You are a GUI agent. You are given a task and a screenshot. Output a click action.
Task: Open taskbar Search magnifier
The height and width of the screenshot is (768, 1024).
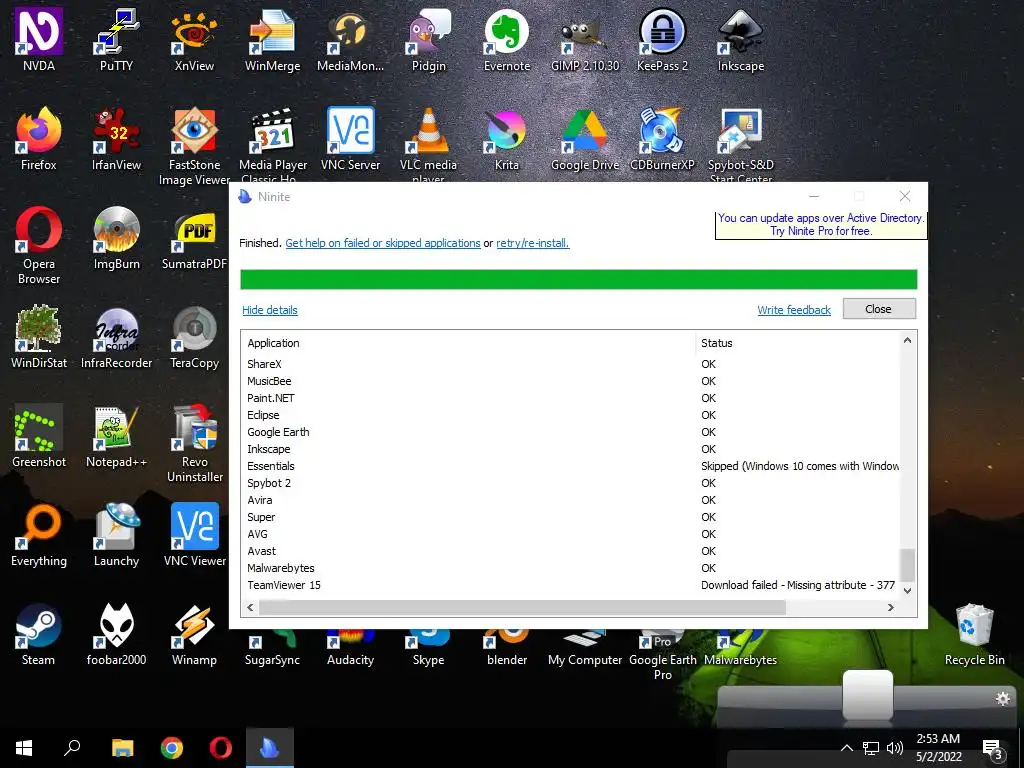point(72,748)
